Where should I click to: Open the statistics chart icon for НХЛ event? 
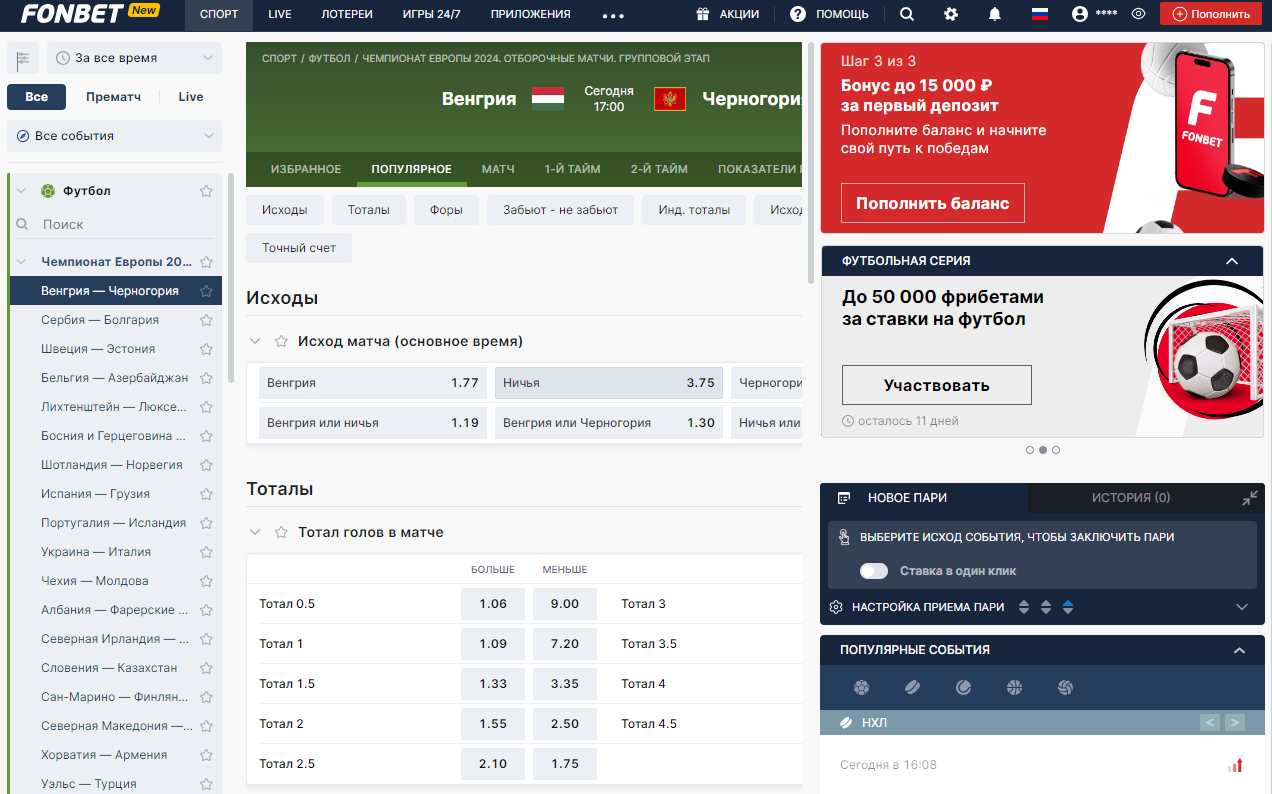pos(1235,765)
